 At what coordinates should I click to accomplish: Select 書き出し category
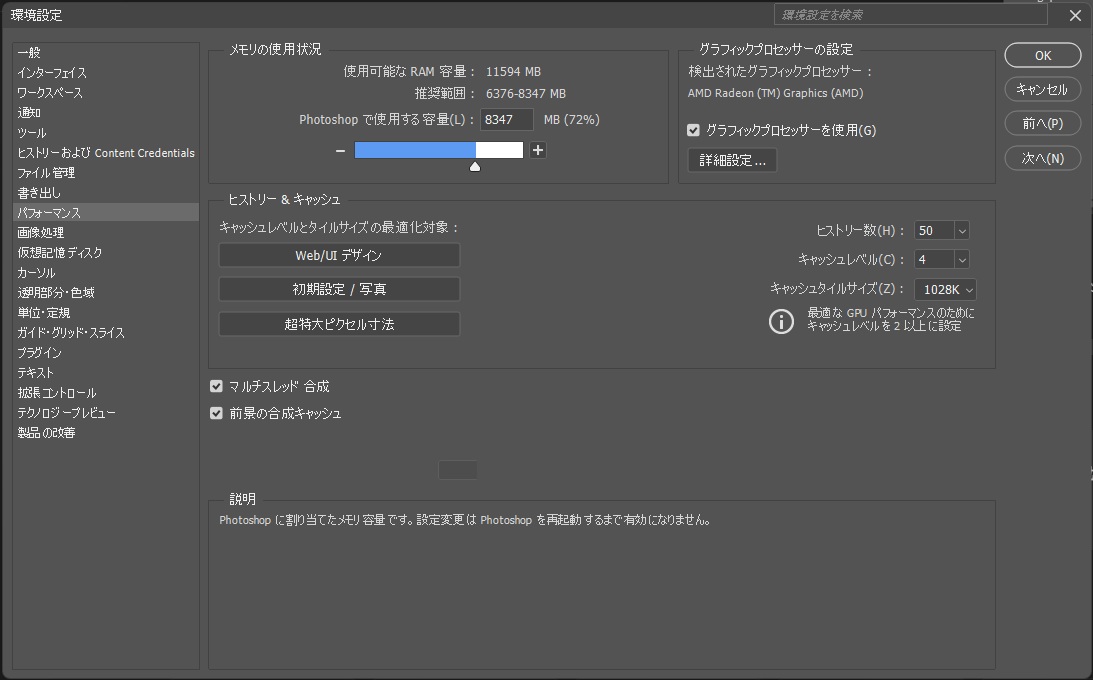coord(106,193)
